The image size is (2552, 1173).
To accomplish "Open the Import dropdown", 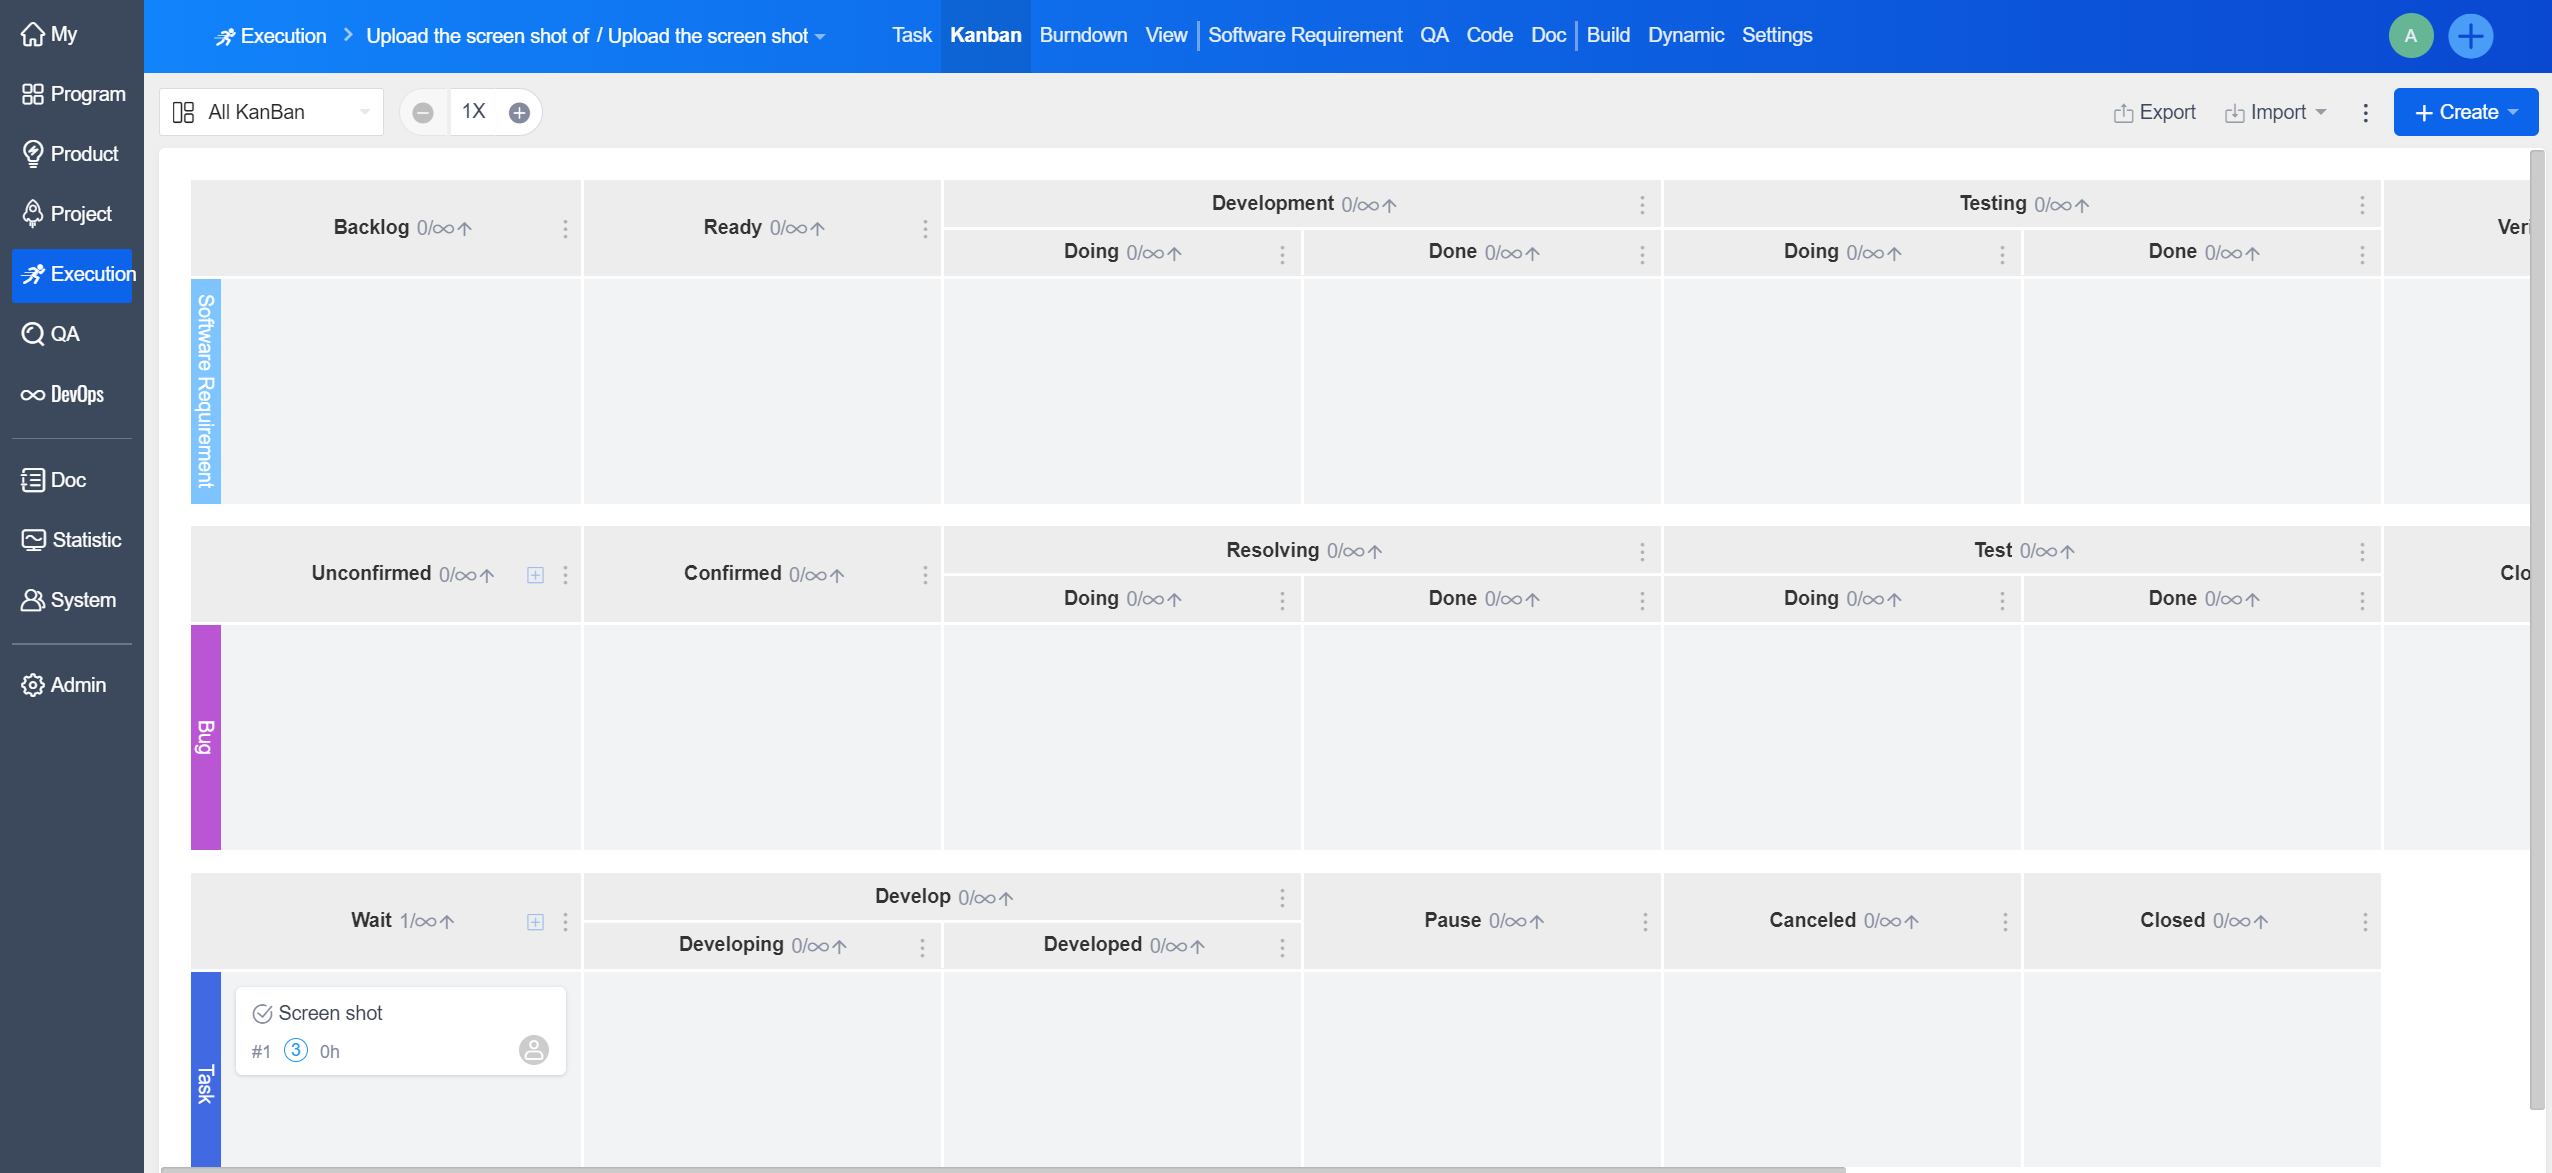I will [x=2276, y=113].
